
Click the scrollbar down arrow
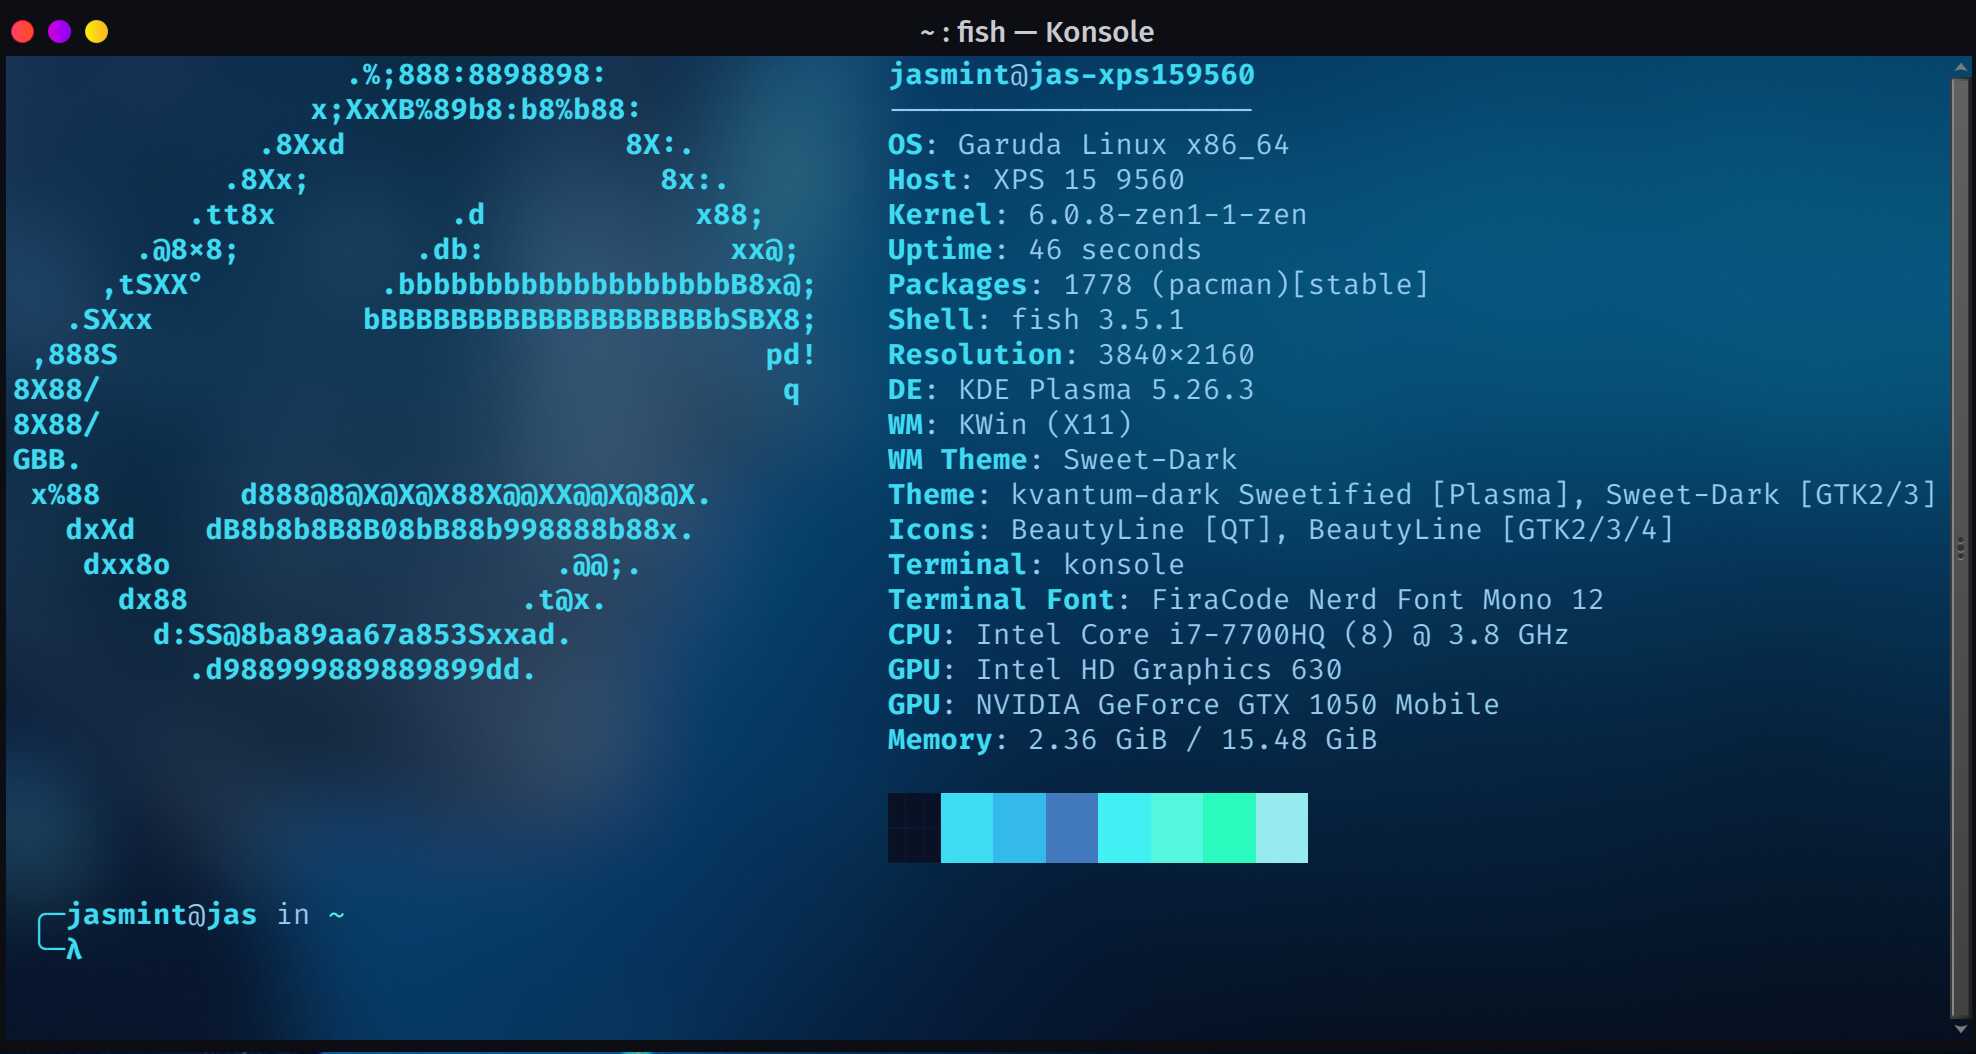tap(1960, 1029)
